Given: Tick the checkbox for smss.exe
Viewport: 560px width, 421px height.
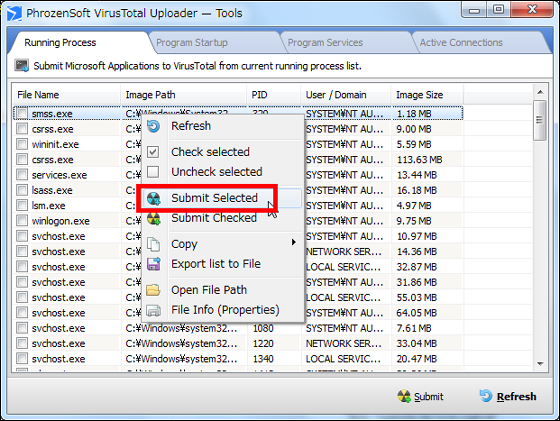Looking at the screenshot, I should 22,113.
